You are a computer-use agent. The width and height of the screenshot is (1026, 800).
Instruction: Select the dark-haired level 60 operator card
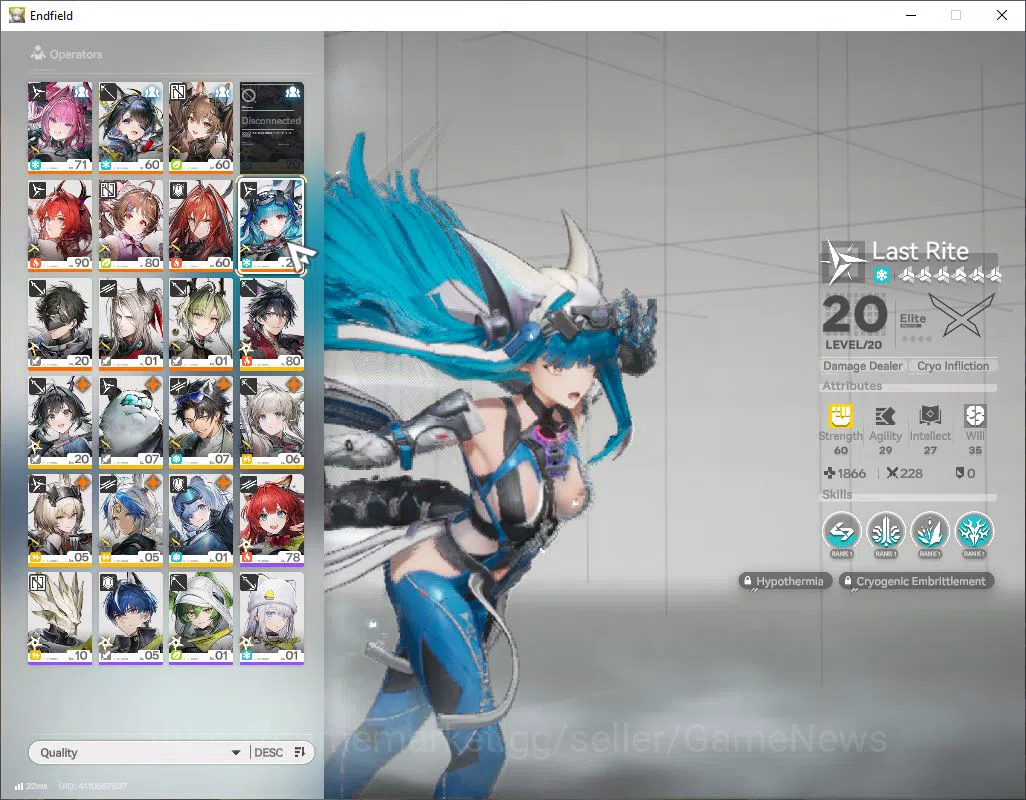point(131,127)
